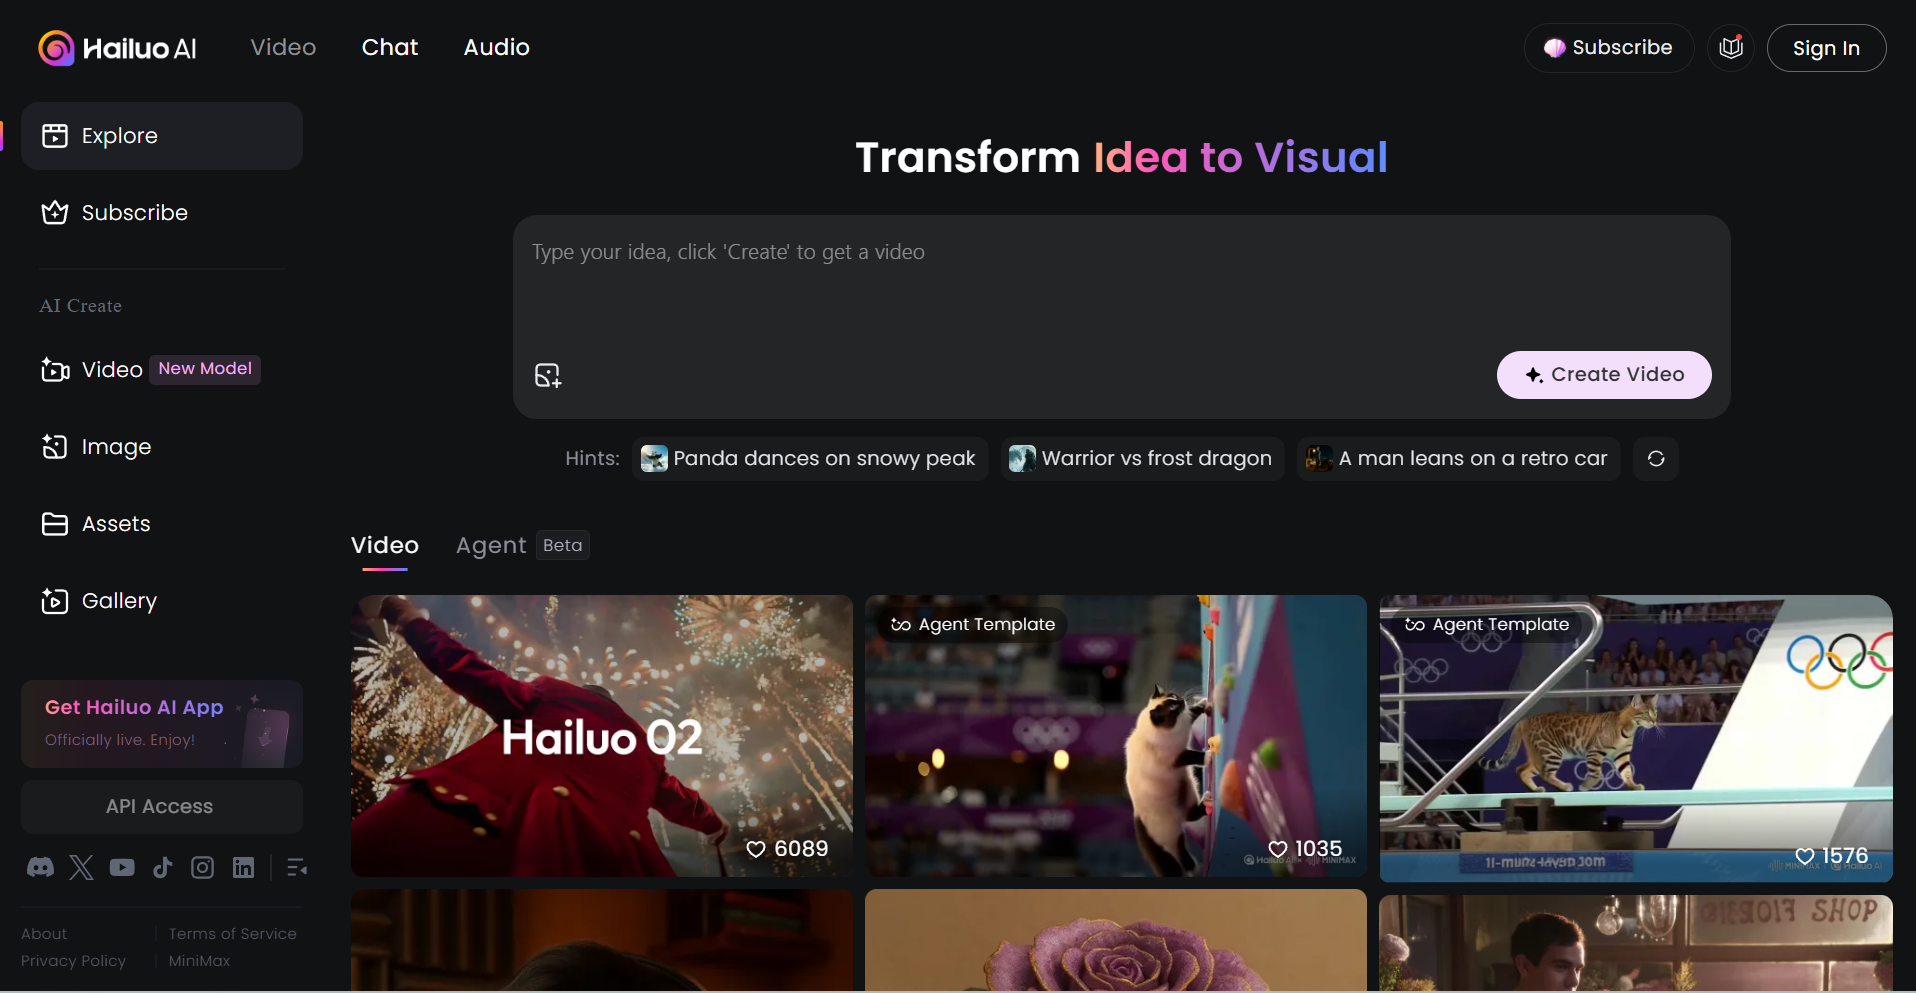The image size is (1916, 993).
Task: Open AI Create Video in the sidebar
Action: pyautogui.click(x=162, y=370)
